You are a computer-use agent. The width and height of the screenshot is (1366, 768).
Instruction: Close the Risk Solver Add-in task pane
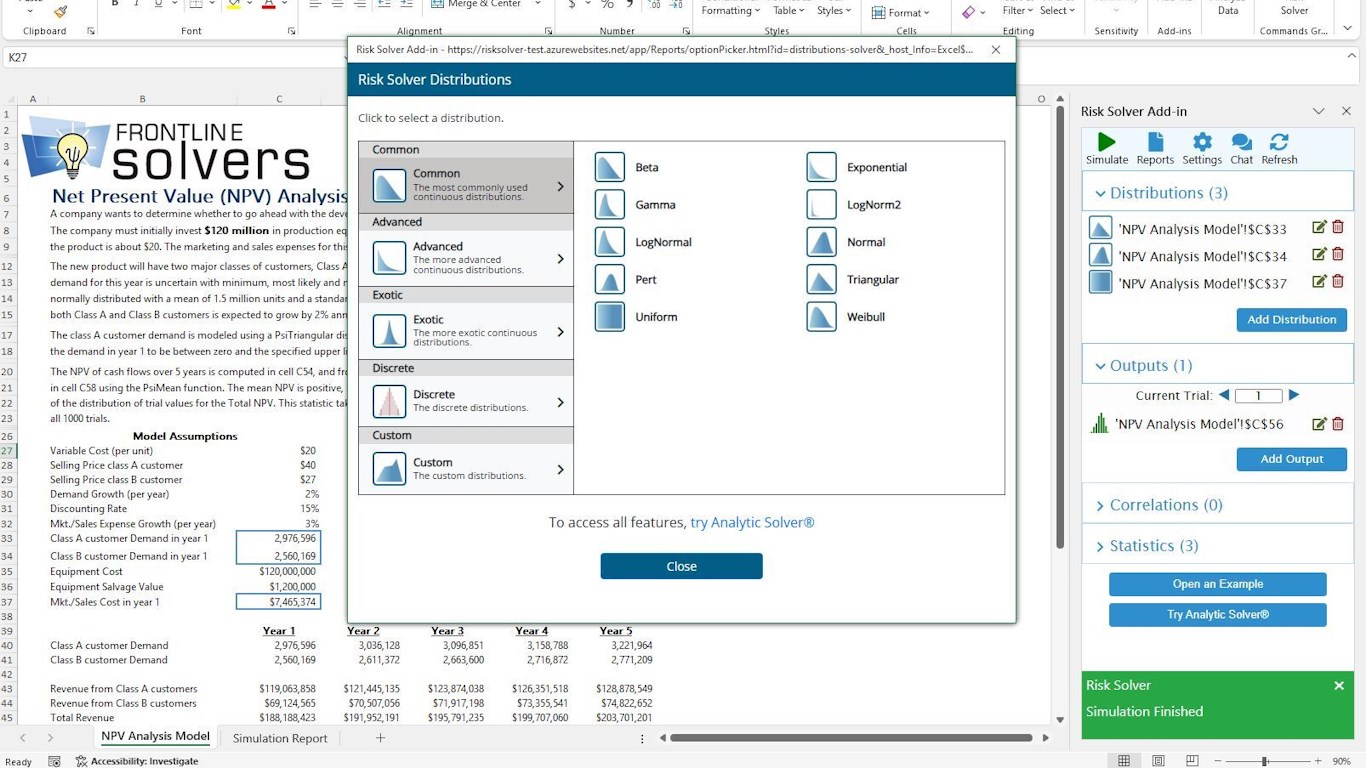(1346, 111)
